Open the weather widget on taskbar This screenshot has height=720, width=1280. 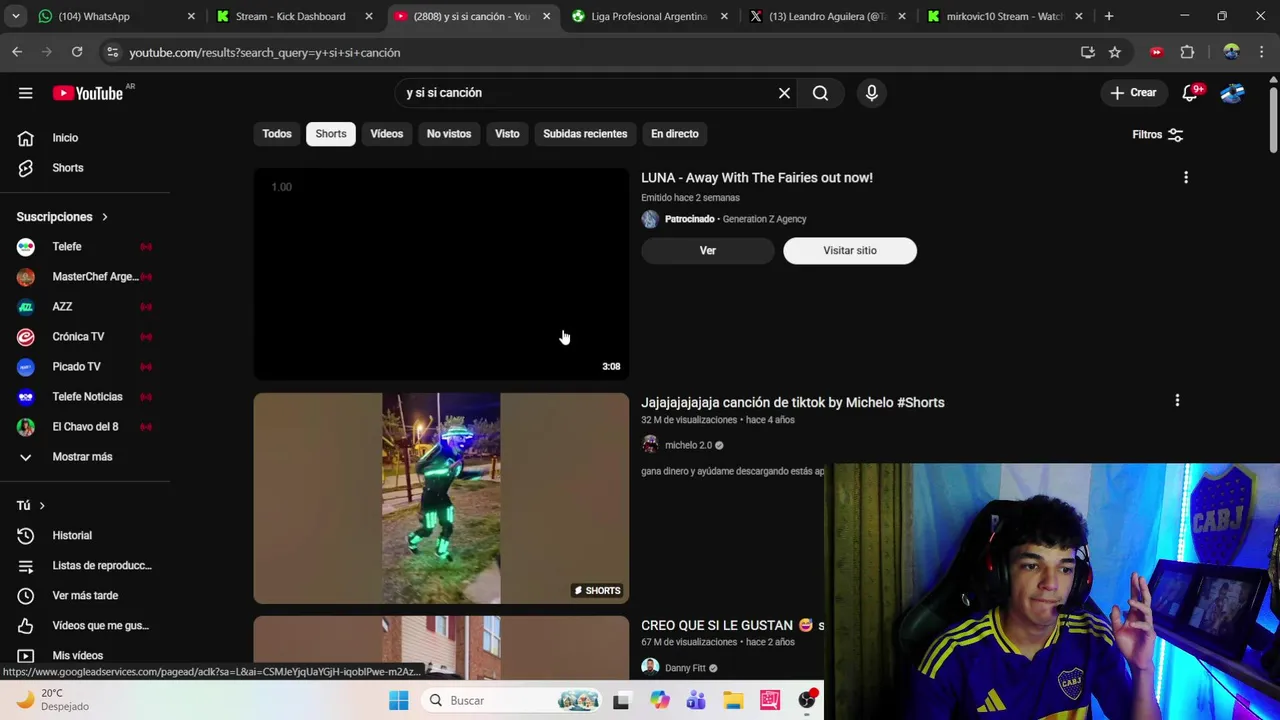55,700
